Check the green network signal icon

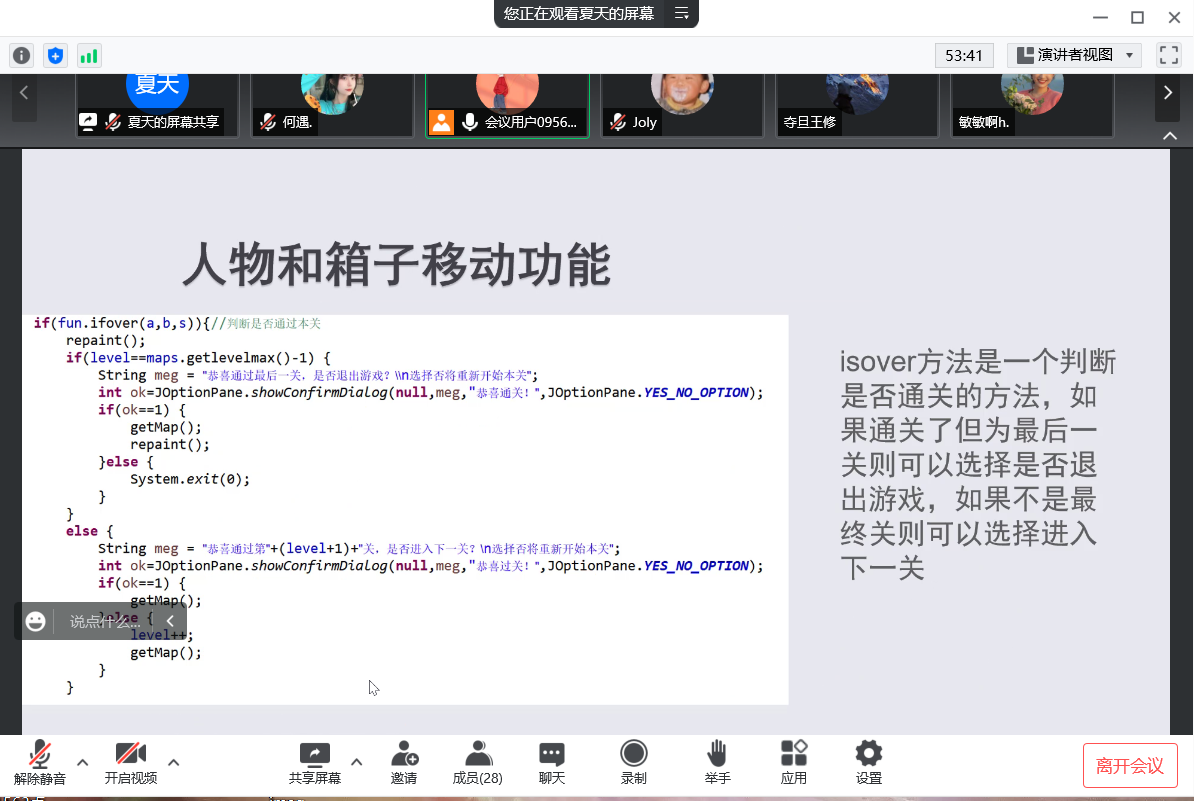[x=89, y=55]
